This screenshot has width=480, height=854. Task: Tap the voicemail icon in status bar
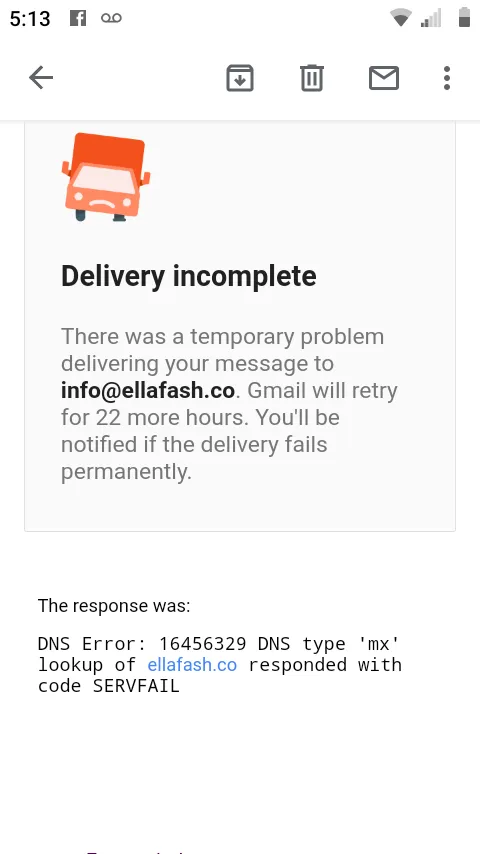click(x=111, y=19)
